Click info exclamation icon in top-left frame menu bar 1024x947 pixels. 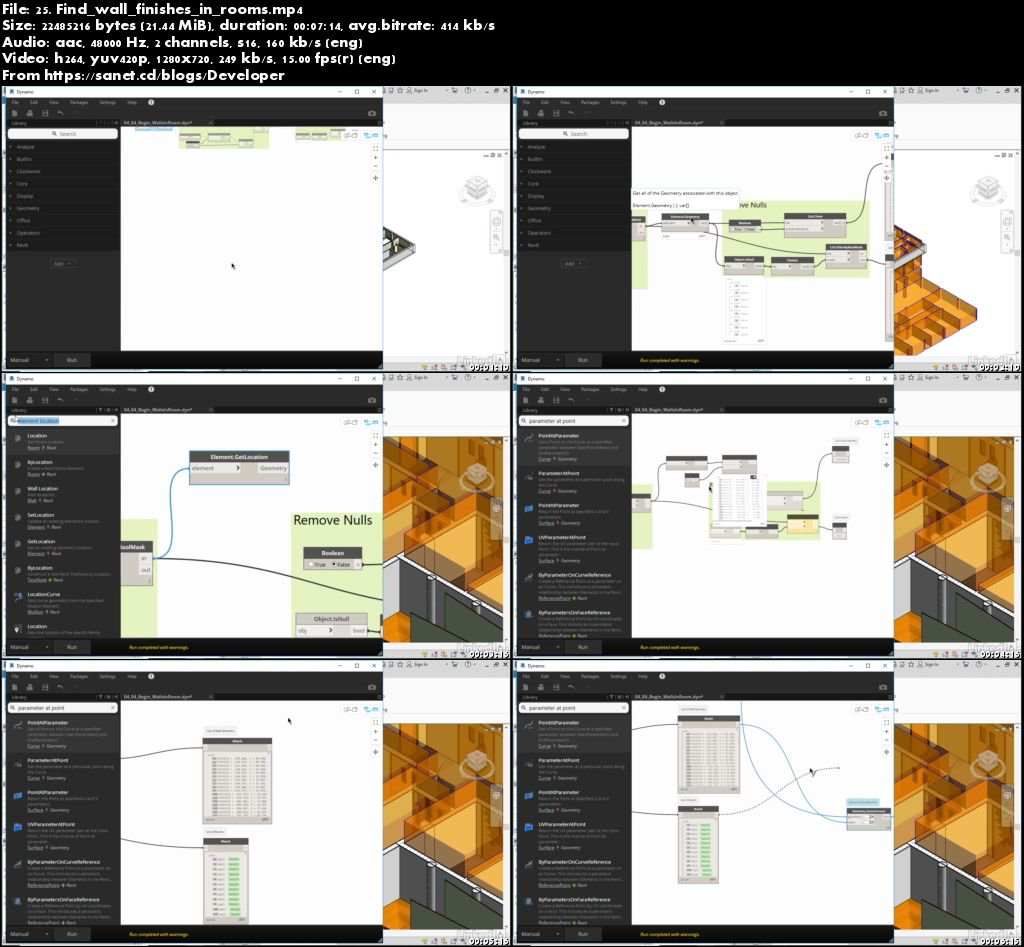click(x=151, y=102)
